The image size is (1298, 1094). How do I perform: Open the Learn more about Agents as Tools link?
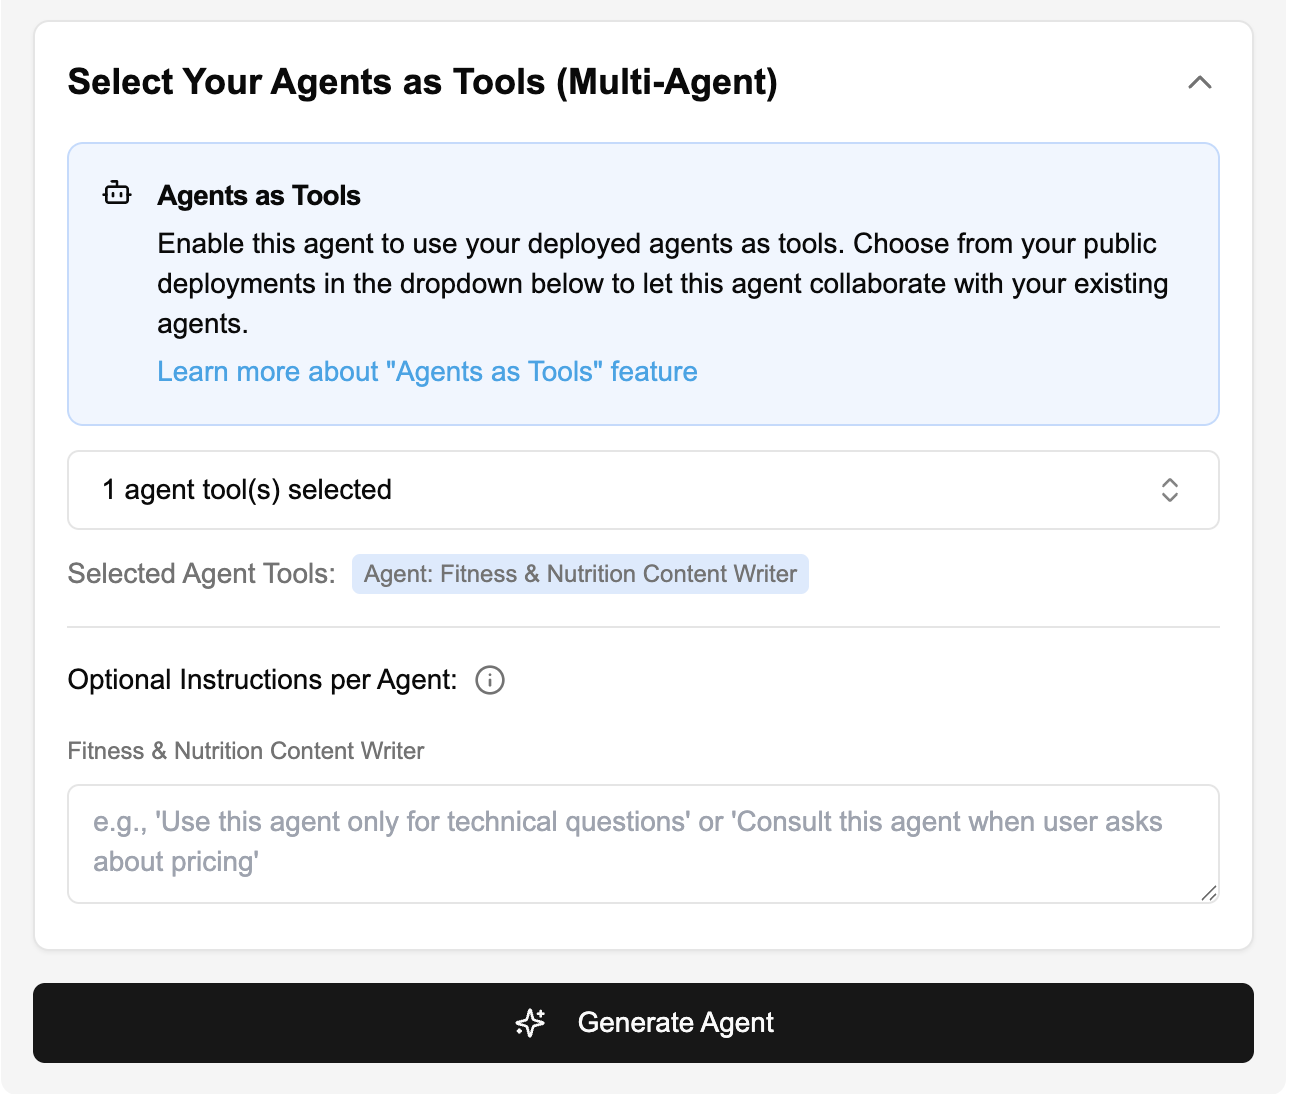click(427, 372)
